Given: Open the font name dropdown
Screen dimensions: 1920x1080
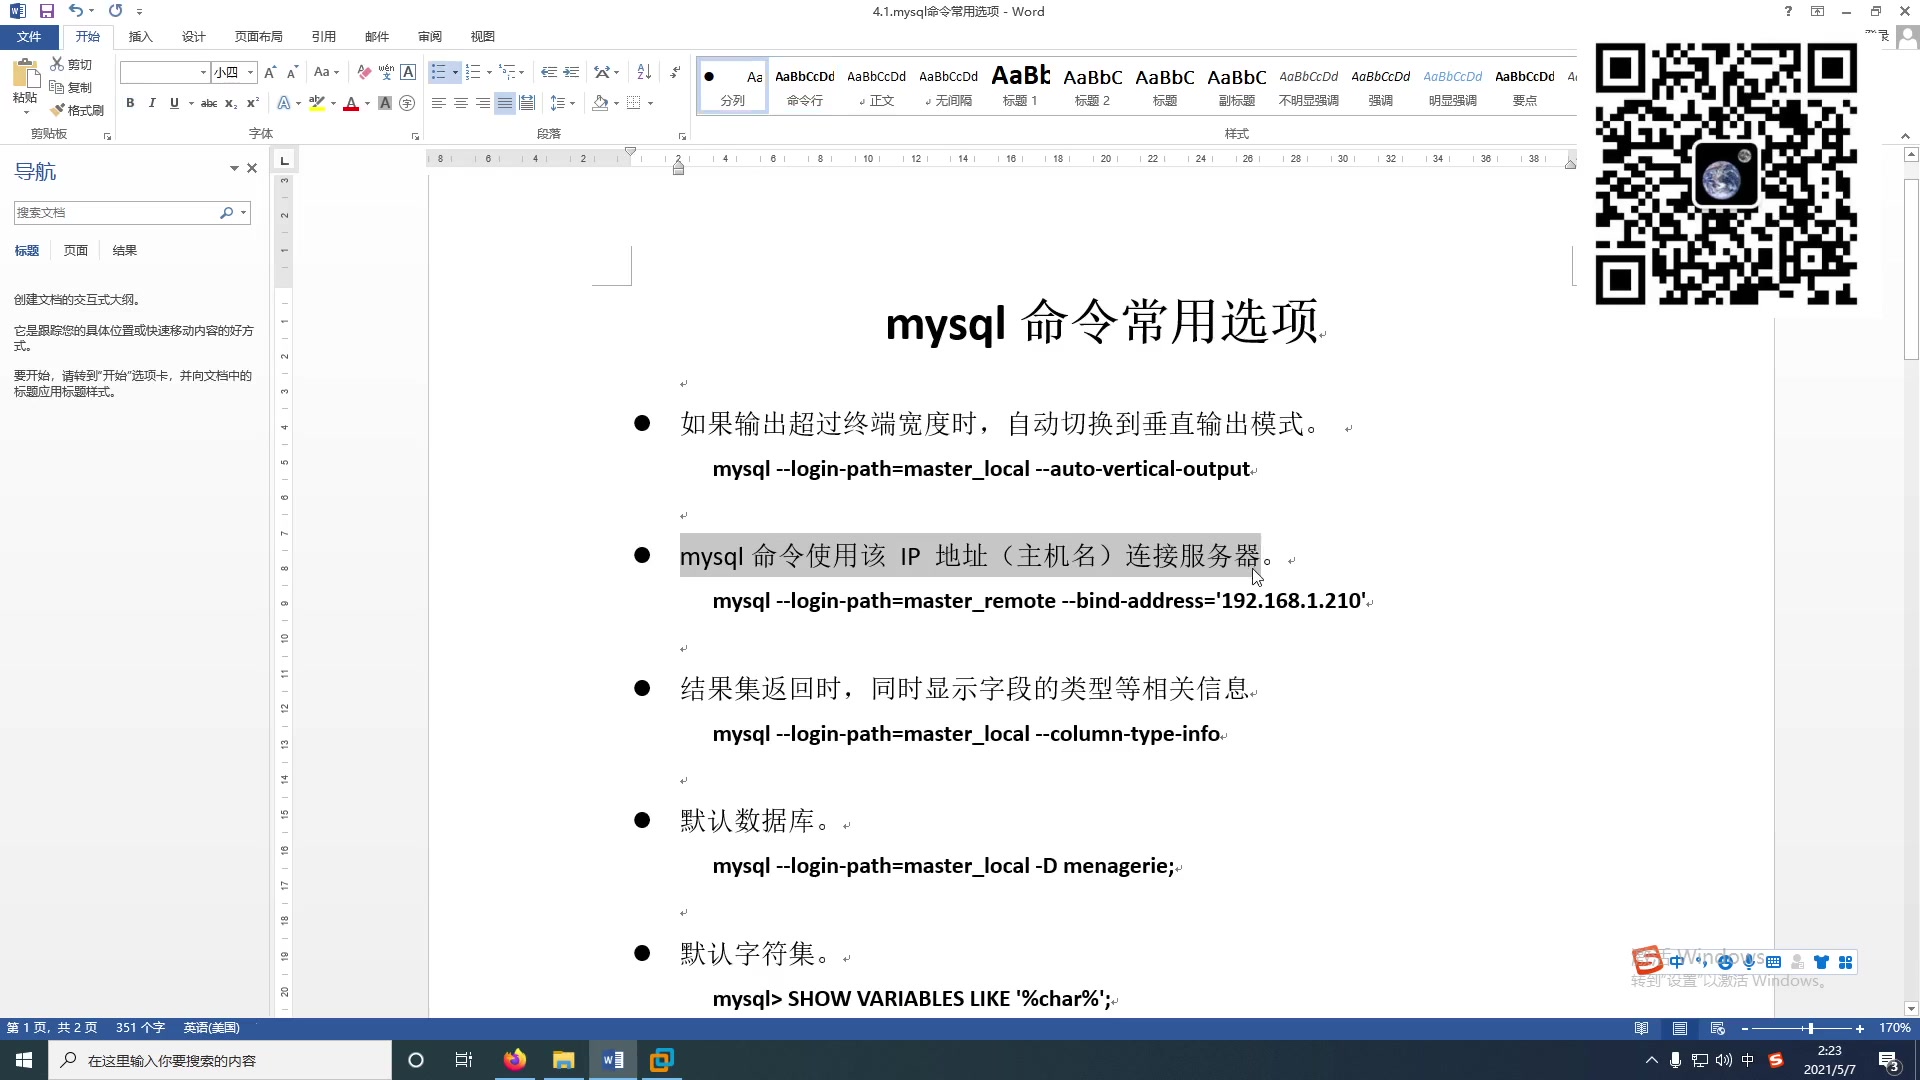Looking at the screenshot, I should pos(204,72).
